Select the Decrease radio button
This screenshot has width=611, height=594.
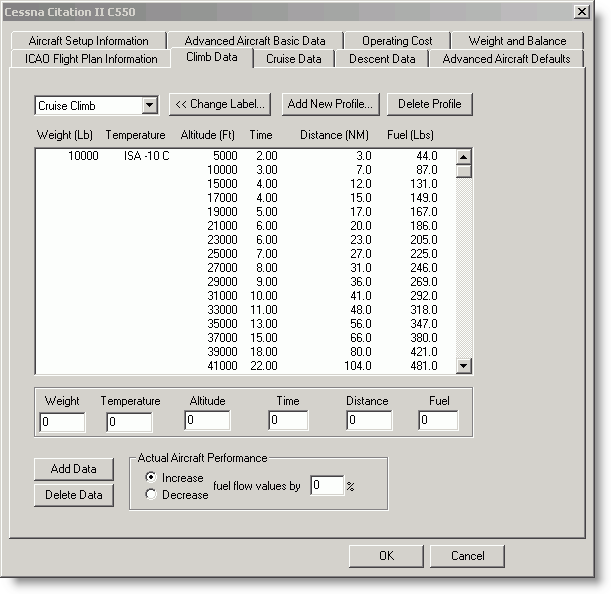[151, 494]
